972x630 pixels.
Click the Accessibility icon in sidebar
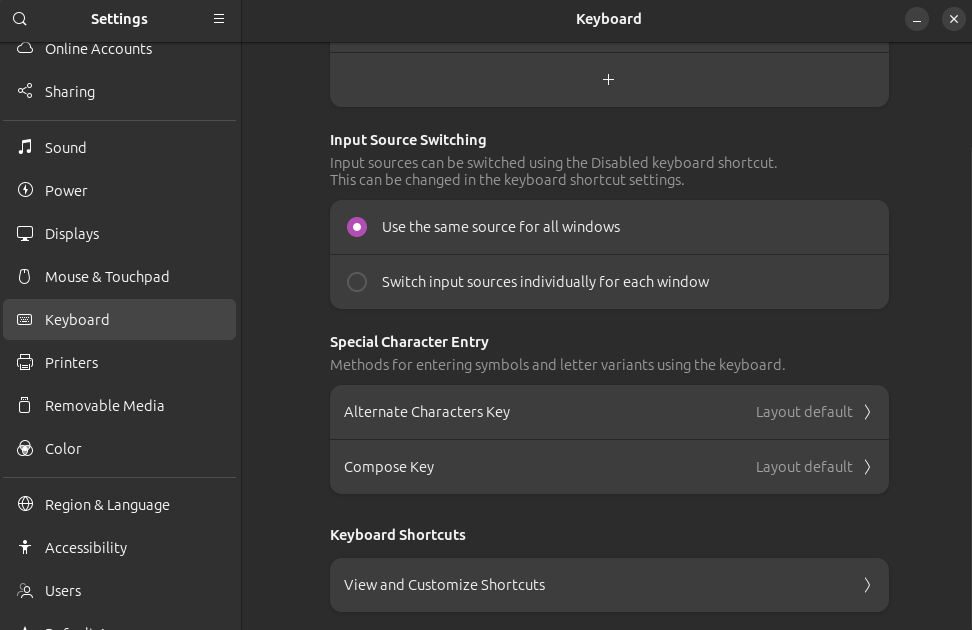25,548
